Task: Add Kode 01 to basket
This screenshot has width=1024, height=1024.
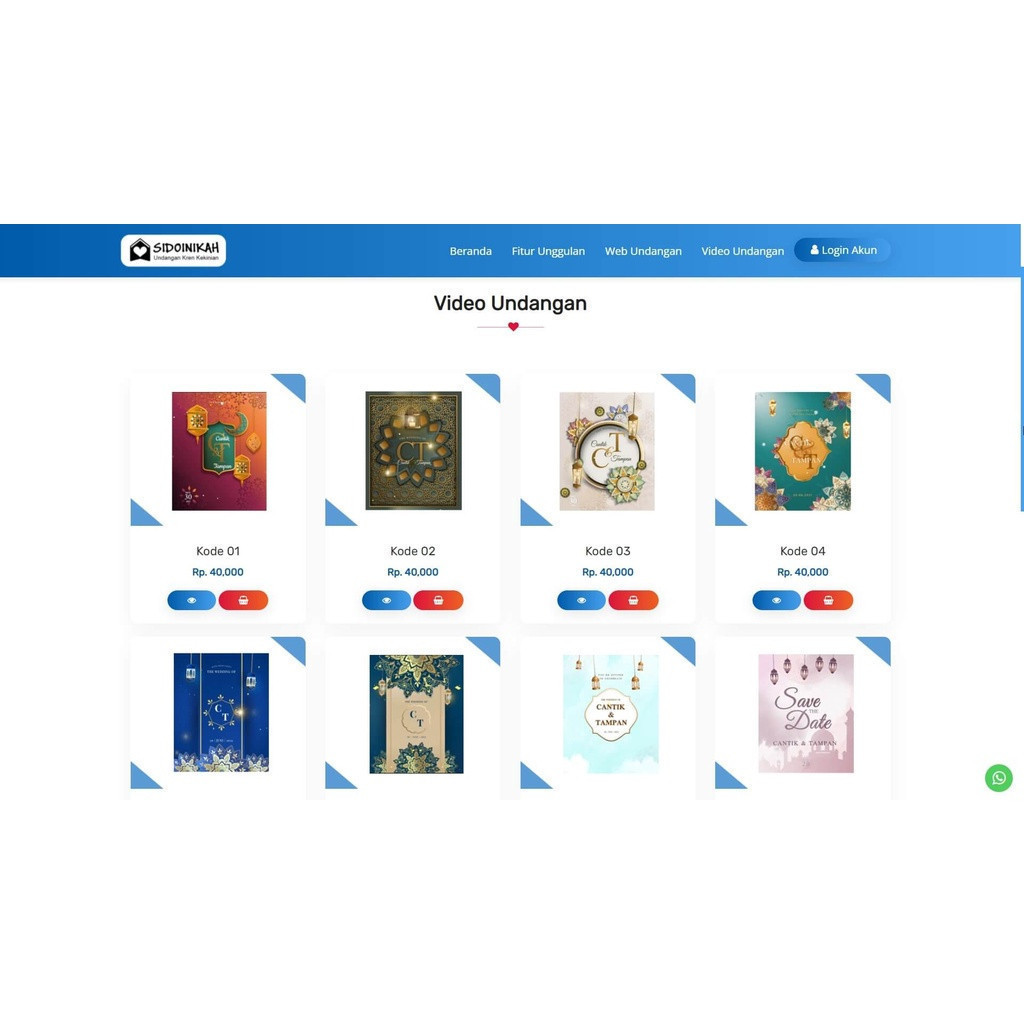Action: click(243, 600)
